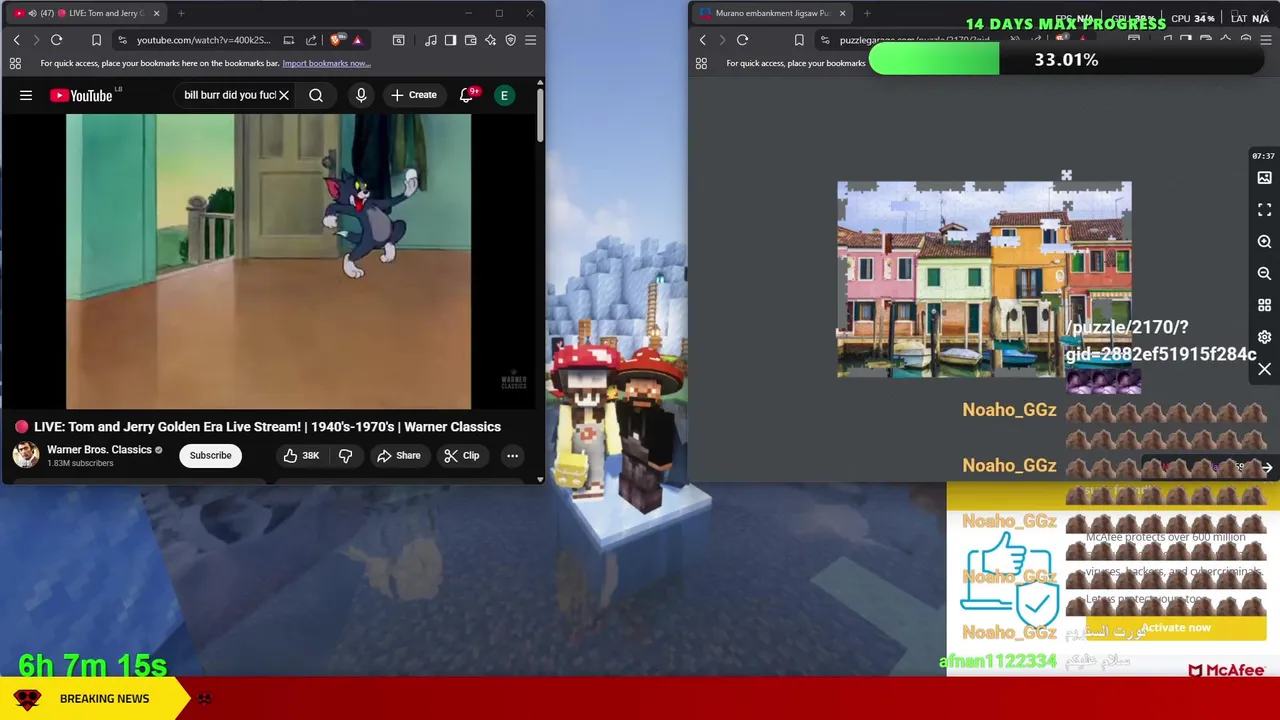Share the page from the YouTube address bar
Image resolution: width=1280 pixels, height=720 pixels.
coord(311,40)
